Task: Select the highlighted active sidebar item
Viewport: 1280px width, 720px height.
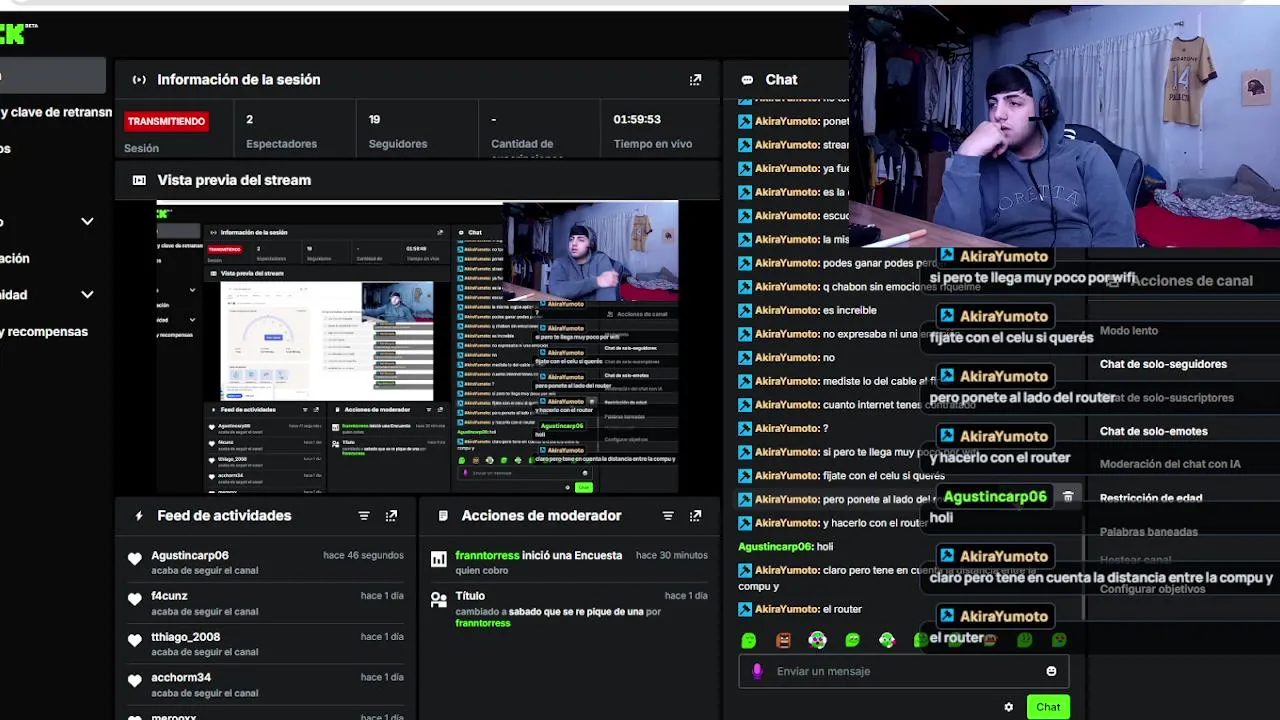Action: tap(53, 75)
